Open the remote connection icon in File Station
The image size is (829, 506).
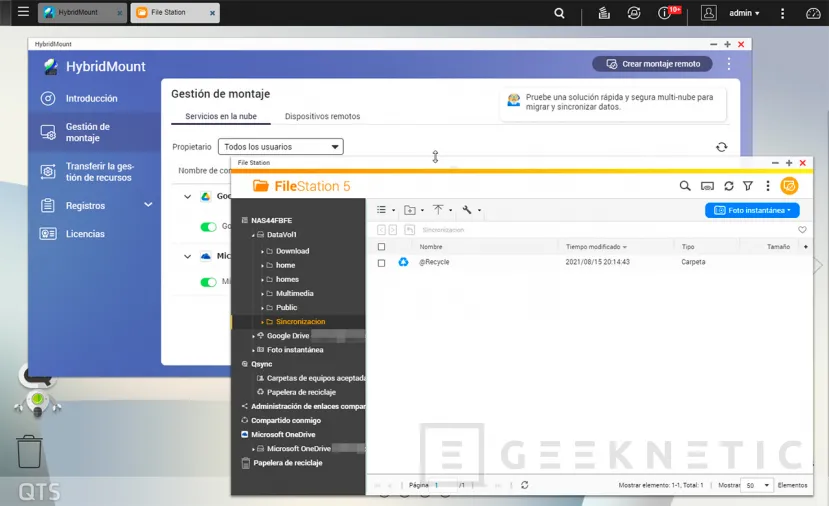[x=707, y=186]
